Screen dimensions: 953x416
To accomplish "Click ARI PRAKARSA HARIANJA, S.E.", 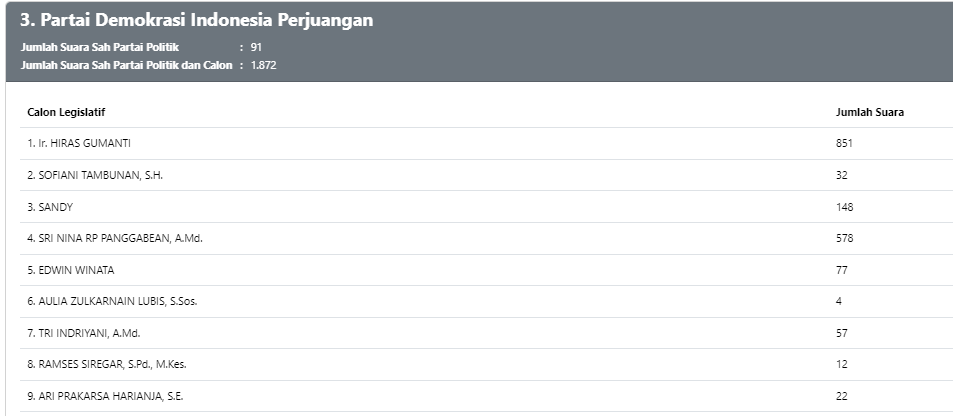I will tap(105, 396).
